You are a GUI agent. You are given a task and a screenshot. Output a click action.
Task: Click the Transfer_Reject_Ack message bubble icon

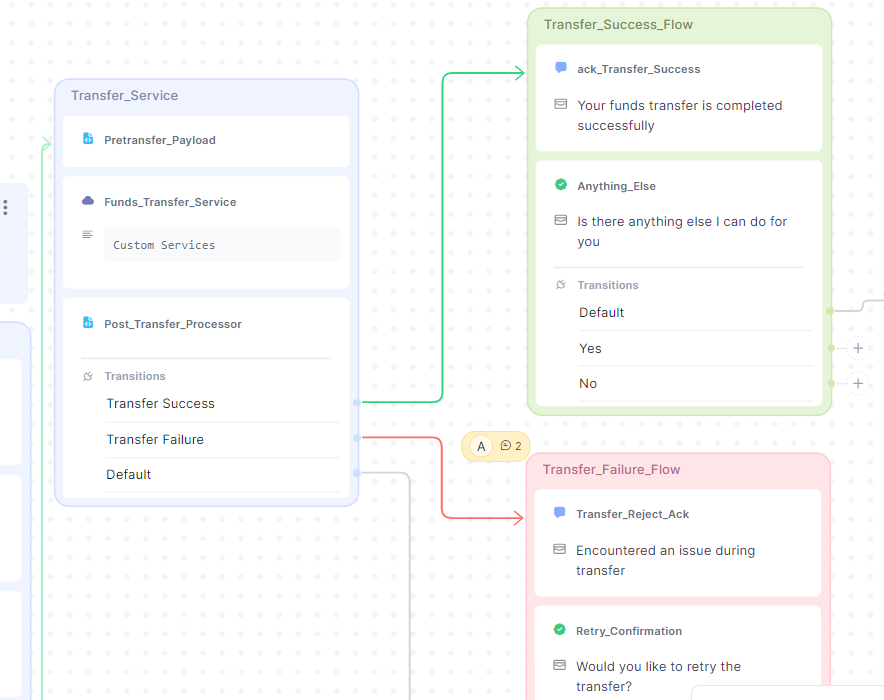coord(560,514)
